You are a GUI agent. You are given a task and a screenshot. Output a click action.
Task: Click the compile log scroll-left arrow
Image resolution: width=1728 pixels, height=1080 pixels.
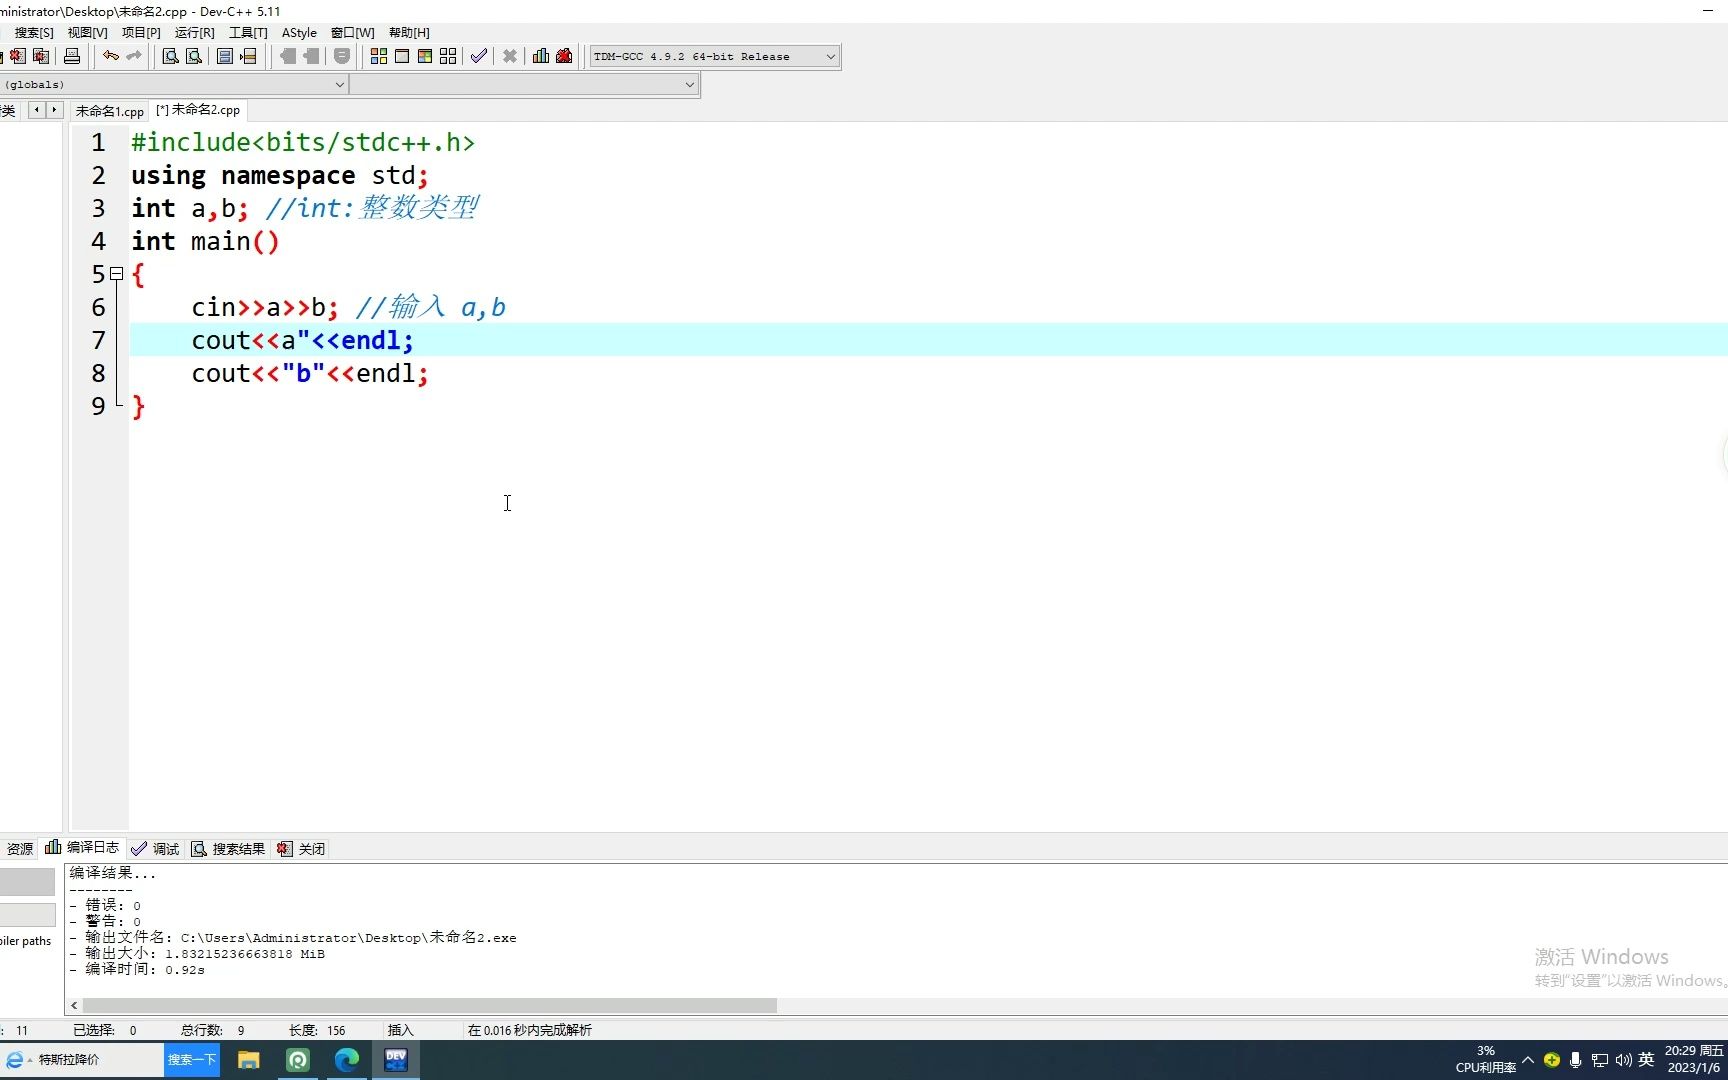(x=74, y=1005)
